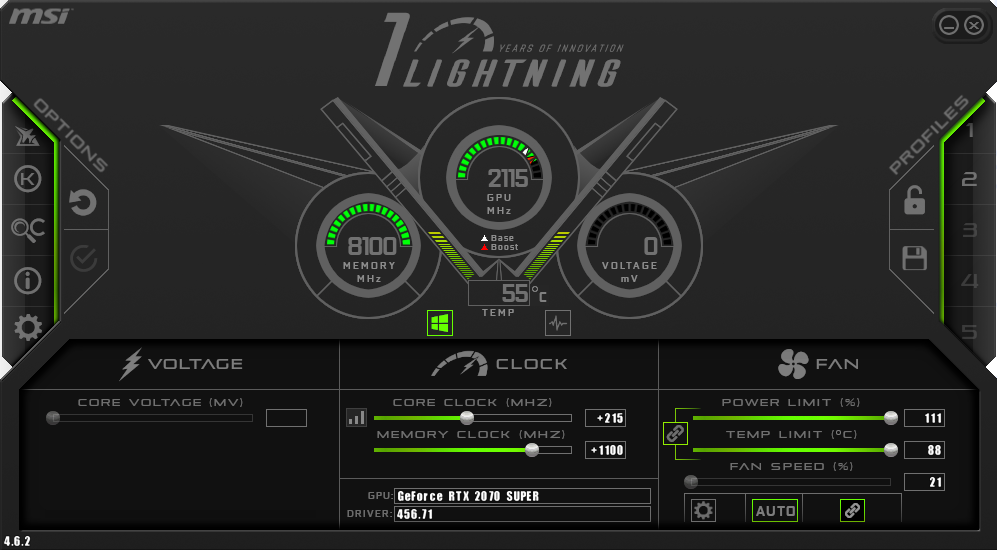The image size is (997, 550).
Task: Edit the Fan Speed 21 field
Action: (x=924, y=482)
